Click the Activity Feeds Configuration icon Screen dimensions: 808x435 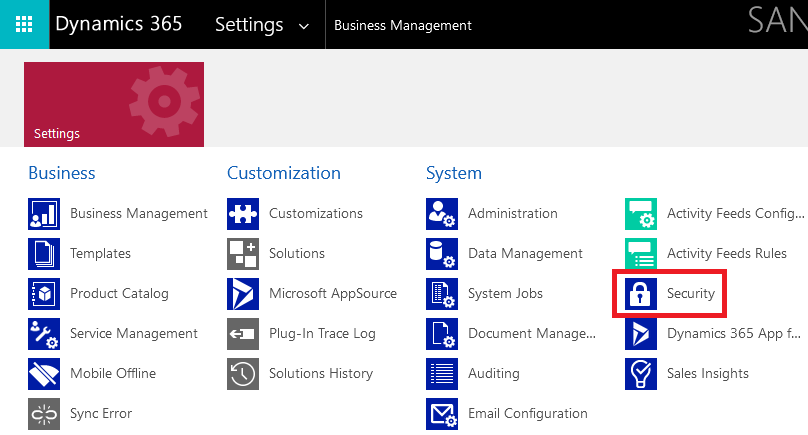(x=641, y=214)
